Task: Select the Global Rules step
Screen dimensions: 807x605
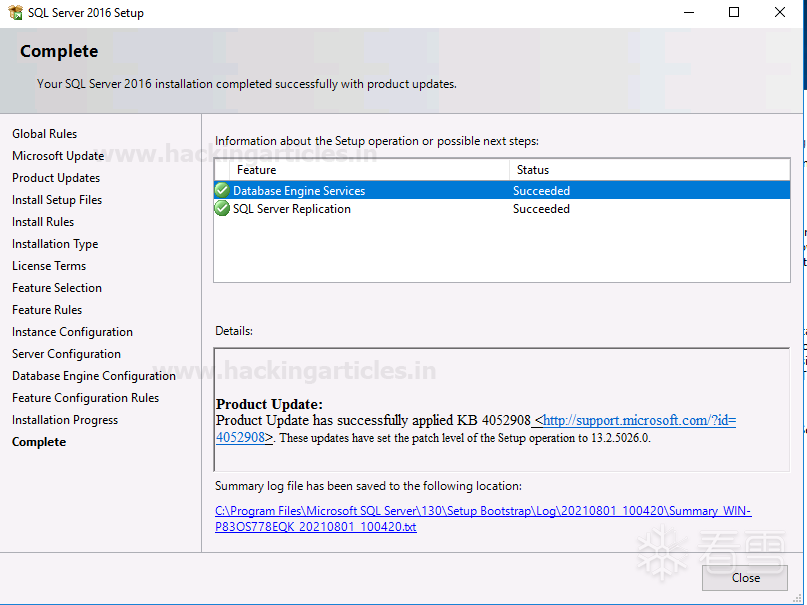Action: tap(44, 134)
